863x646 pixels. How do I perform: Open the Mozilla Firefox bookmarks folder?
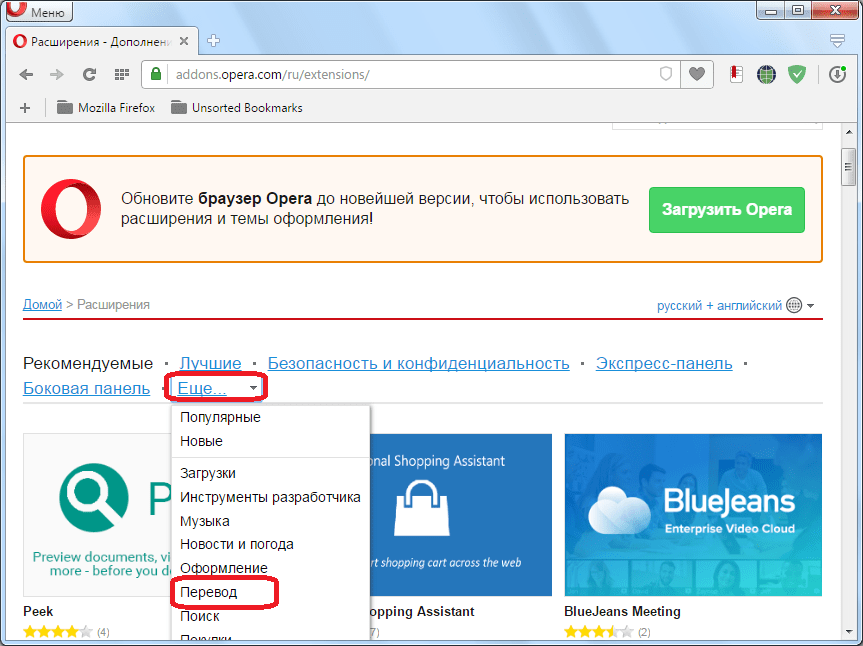click(106, 108)
